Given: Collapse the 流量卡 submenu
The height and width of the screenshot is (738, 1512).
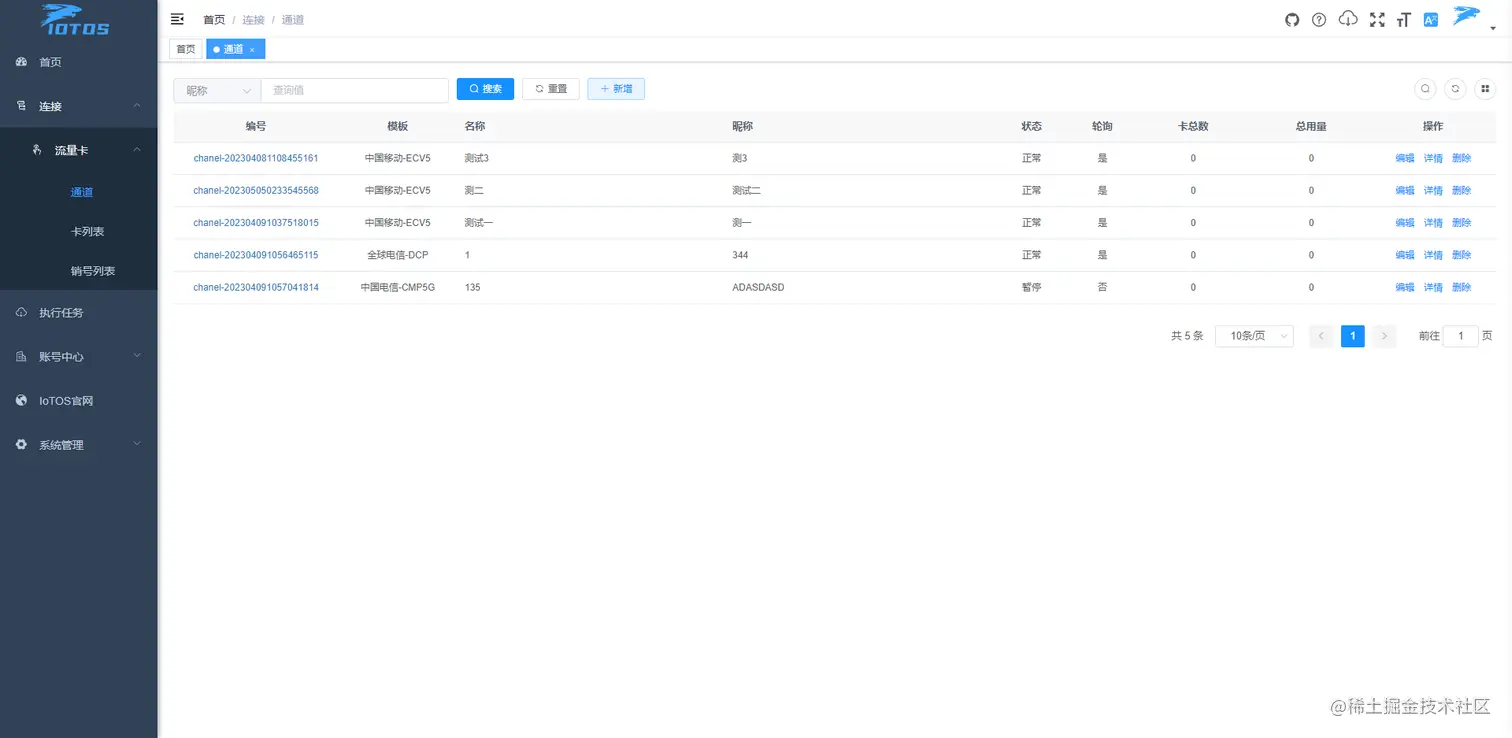Looking at the screenshot, I should click(78, 150).
